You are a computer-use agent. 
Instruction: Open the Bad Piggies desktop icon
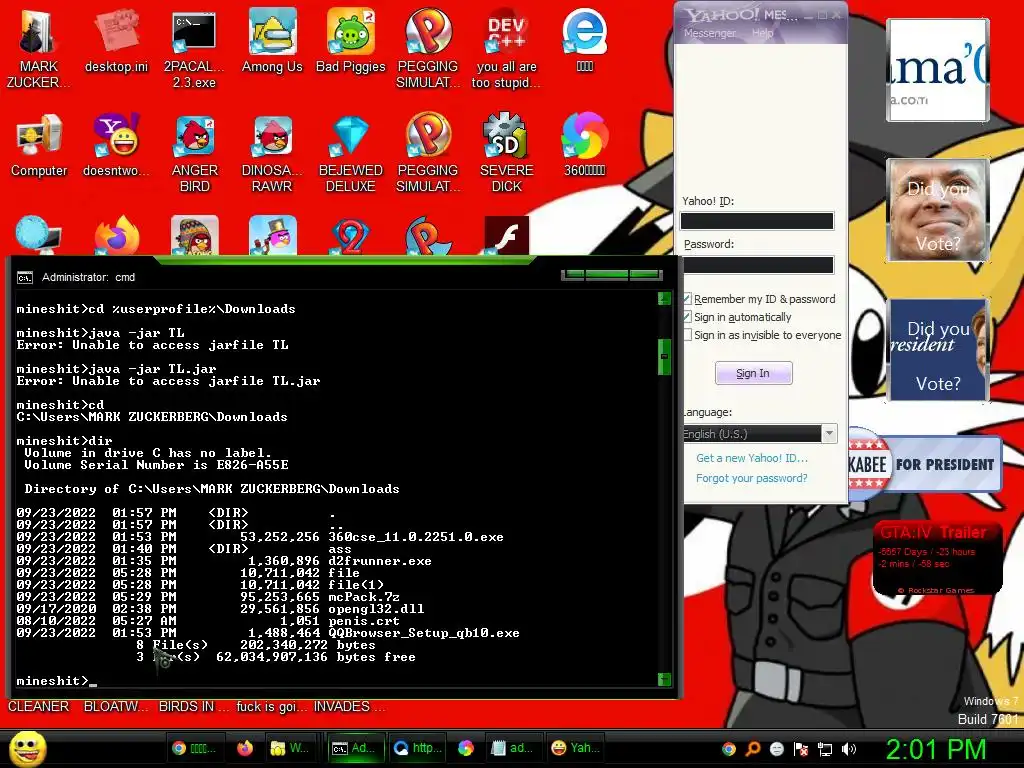tap(351, 40)
